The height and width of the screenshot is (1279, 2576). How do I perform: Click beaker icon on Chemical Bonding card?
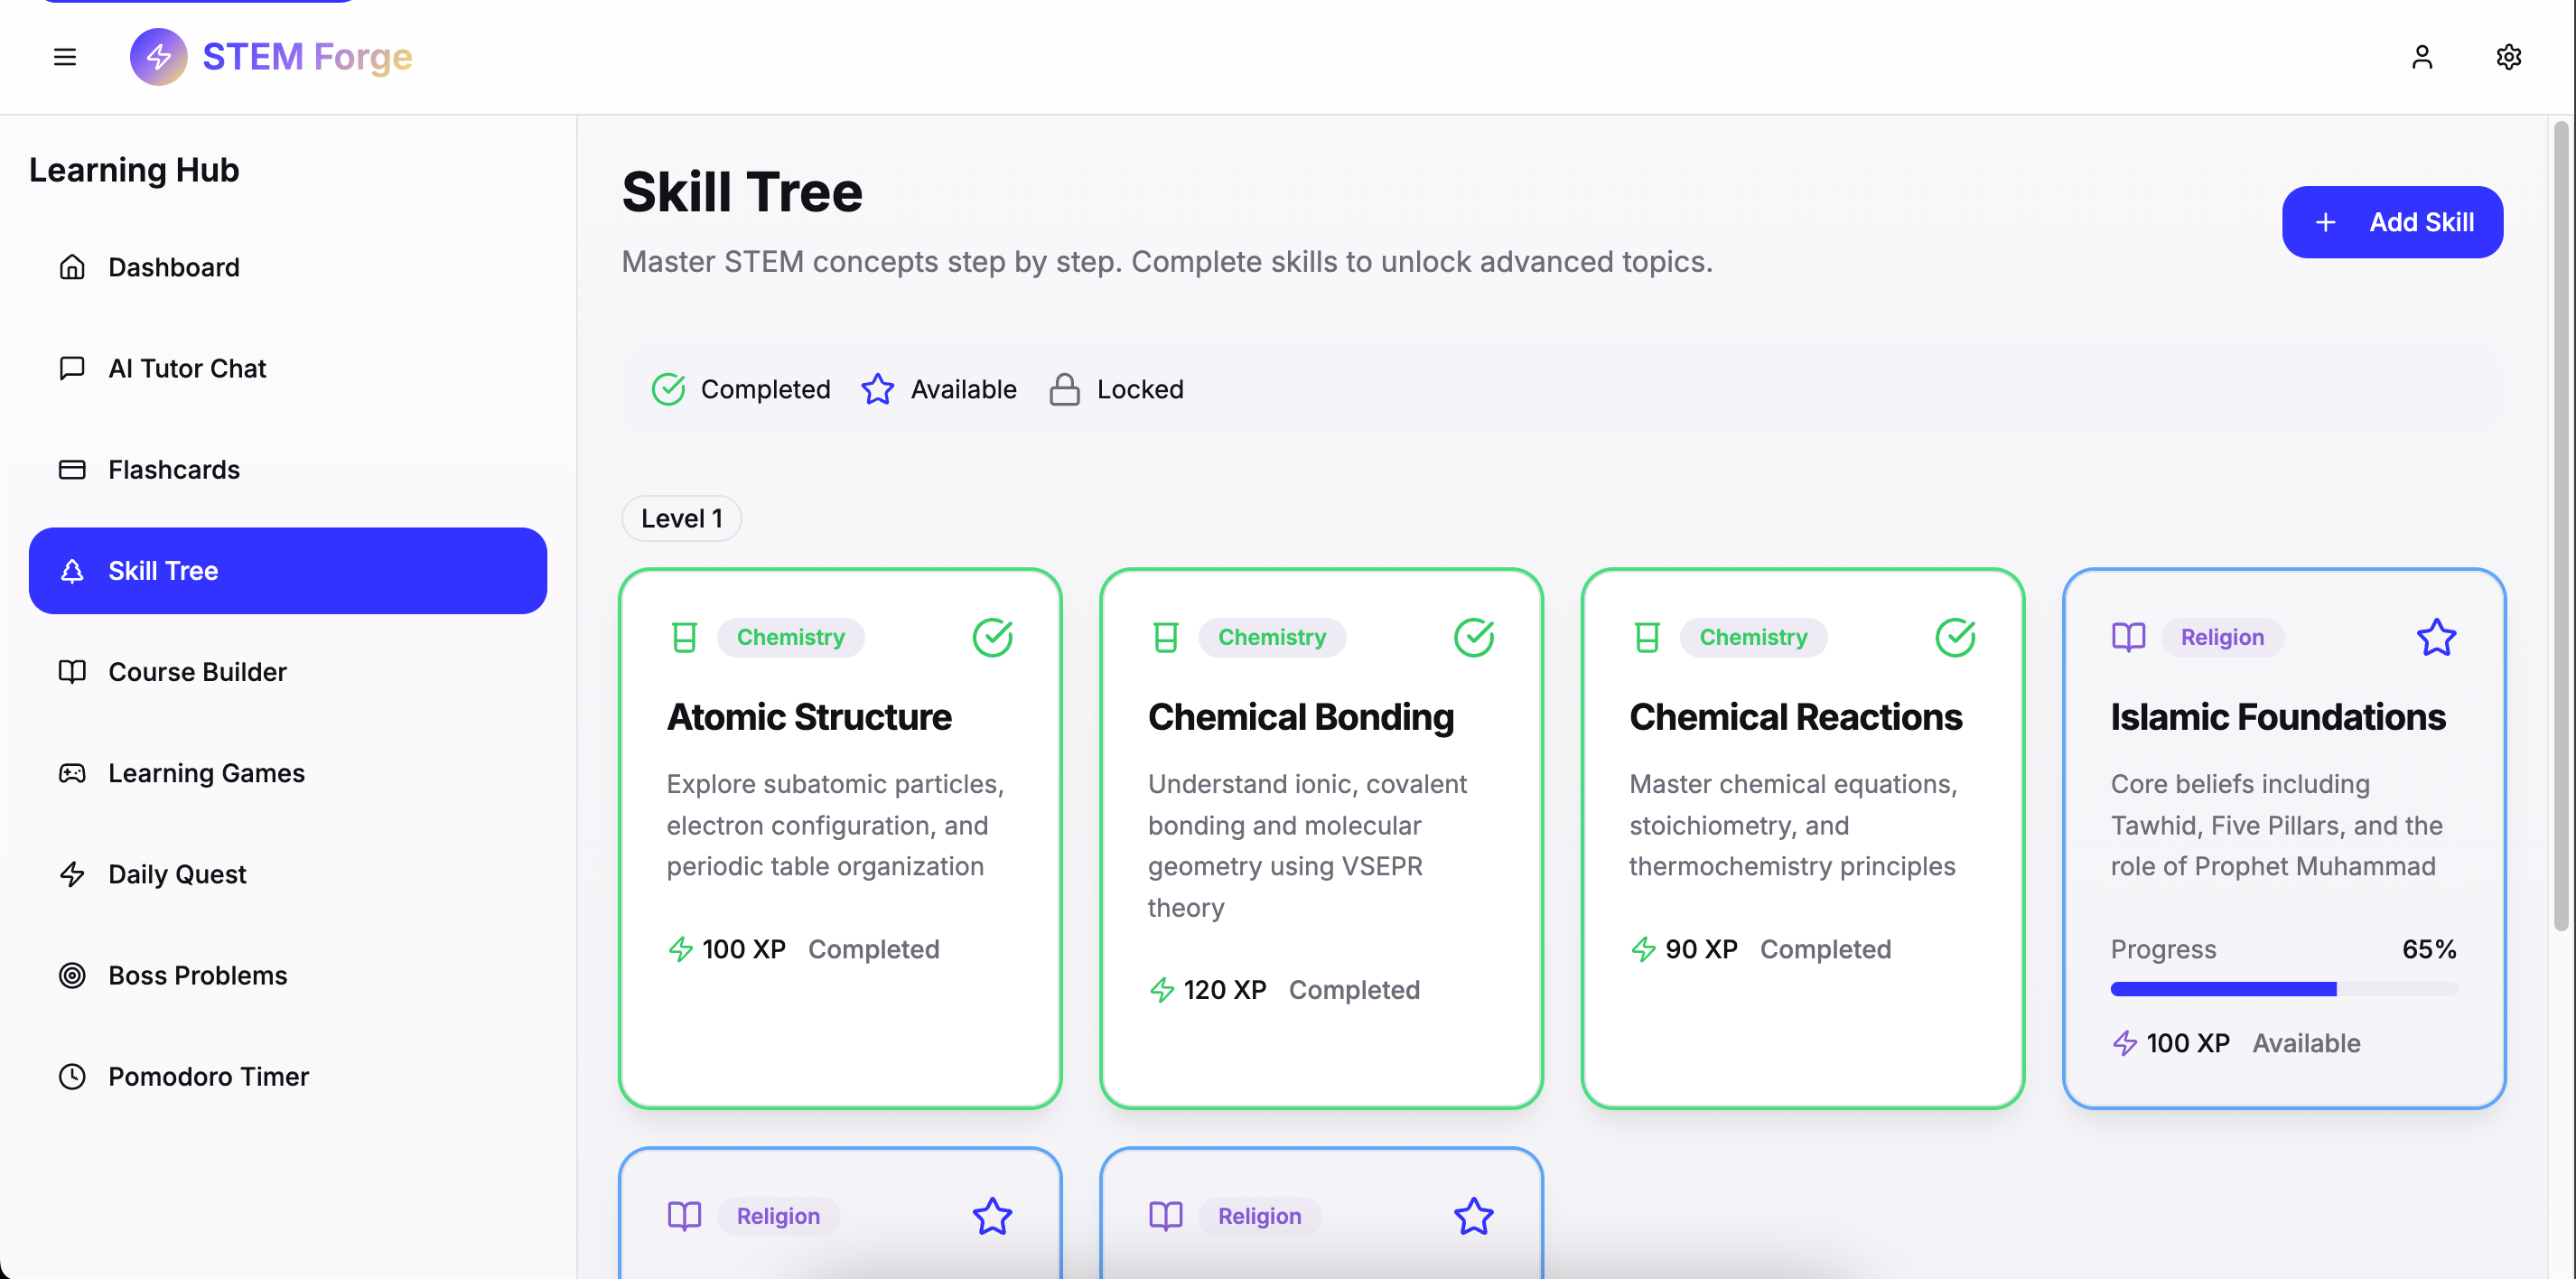[x=1165, y=637]
